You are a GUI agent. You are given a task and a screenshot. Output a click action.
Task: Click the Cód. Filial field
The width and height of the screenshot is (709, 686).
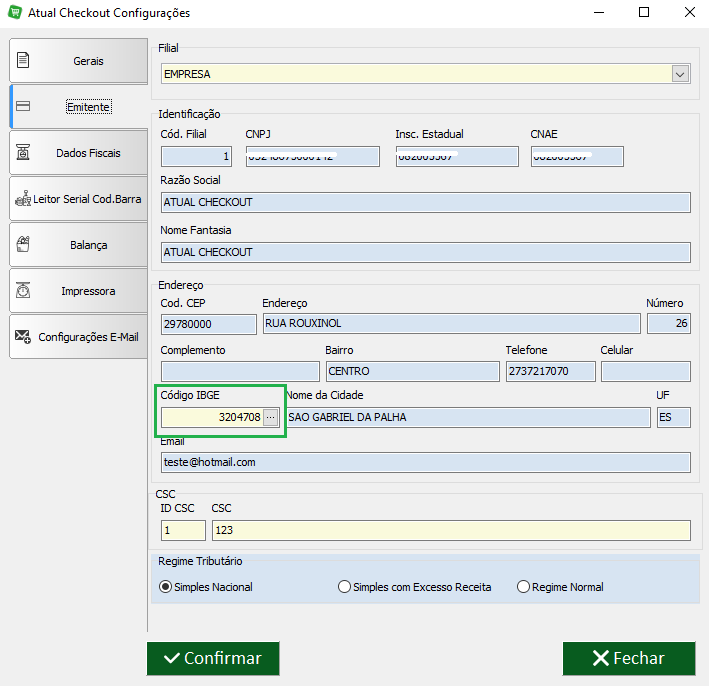(196, 156)
